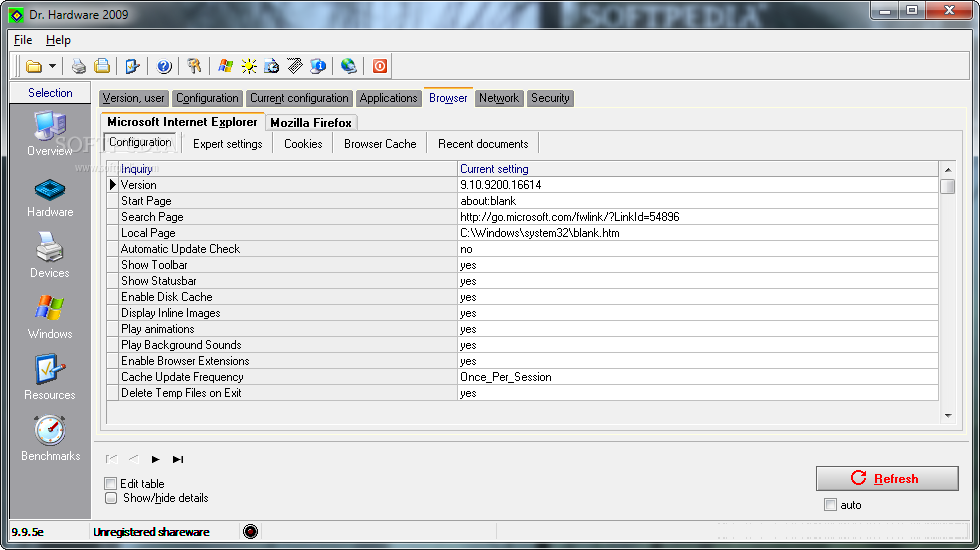Open Devices in the Selection sidebar
980x550 pixels.
click(50, 256)
